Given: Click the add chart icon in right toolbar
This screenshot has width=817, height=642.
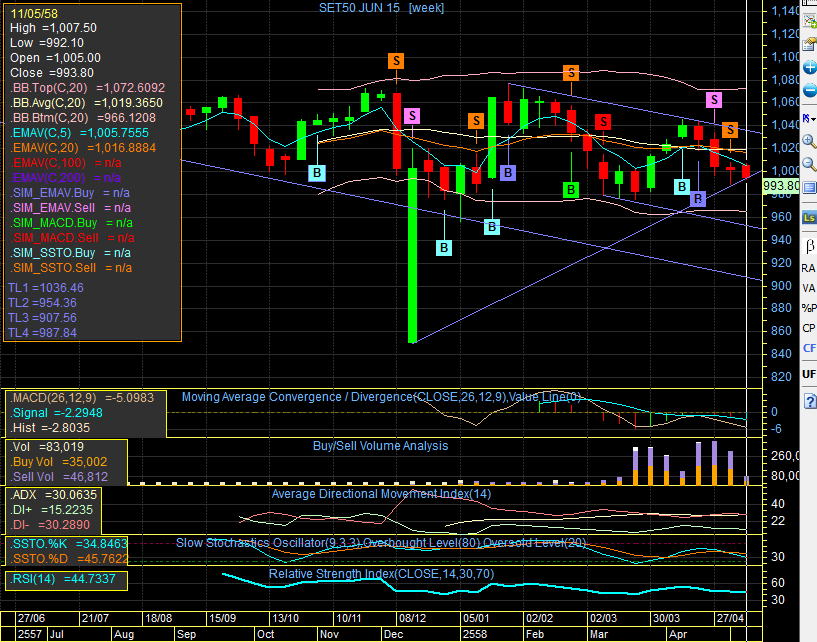Looking at the screenshot, I should pos(810,20).
